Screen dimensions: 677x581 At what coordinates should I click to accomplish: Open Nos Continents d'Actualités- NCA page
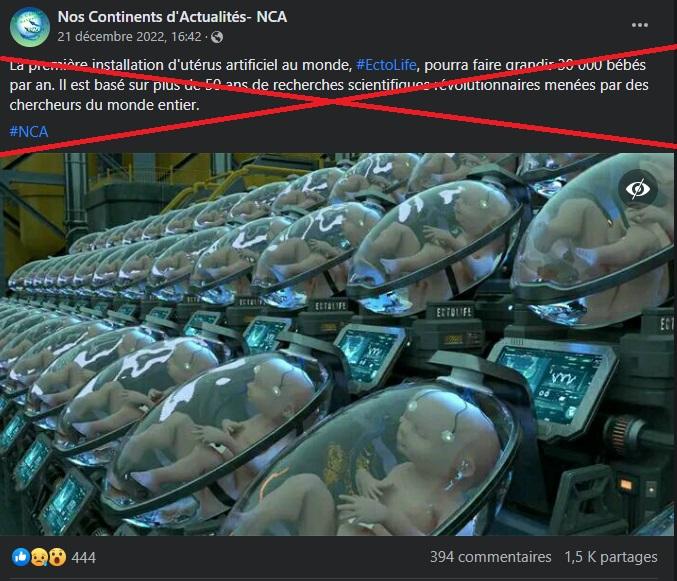pyautogui.click(x=172, y=17)
